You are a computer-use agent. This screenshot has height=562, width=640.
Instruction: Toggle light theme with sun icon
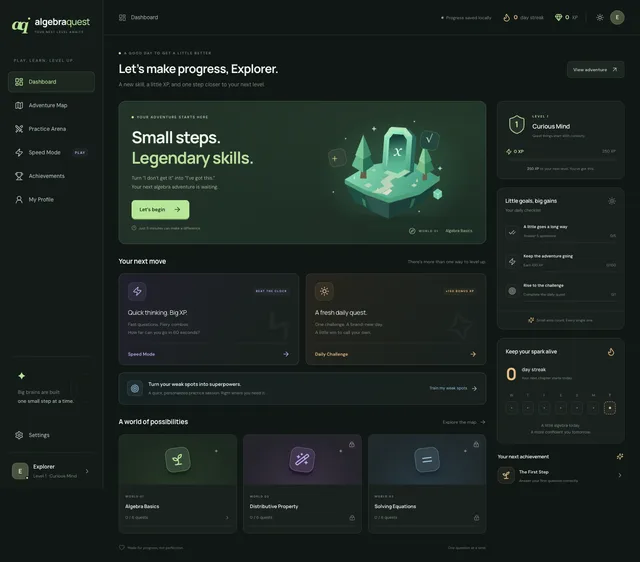(x=600, y=18)
